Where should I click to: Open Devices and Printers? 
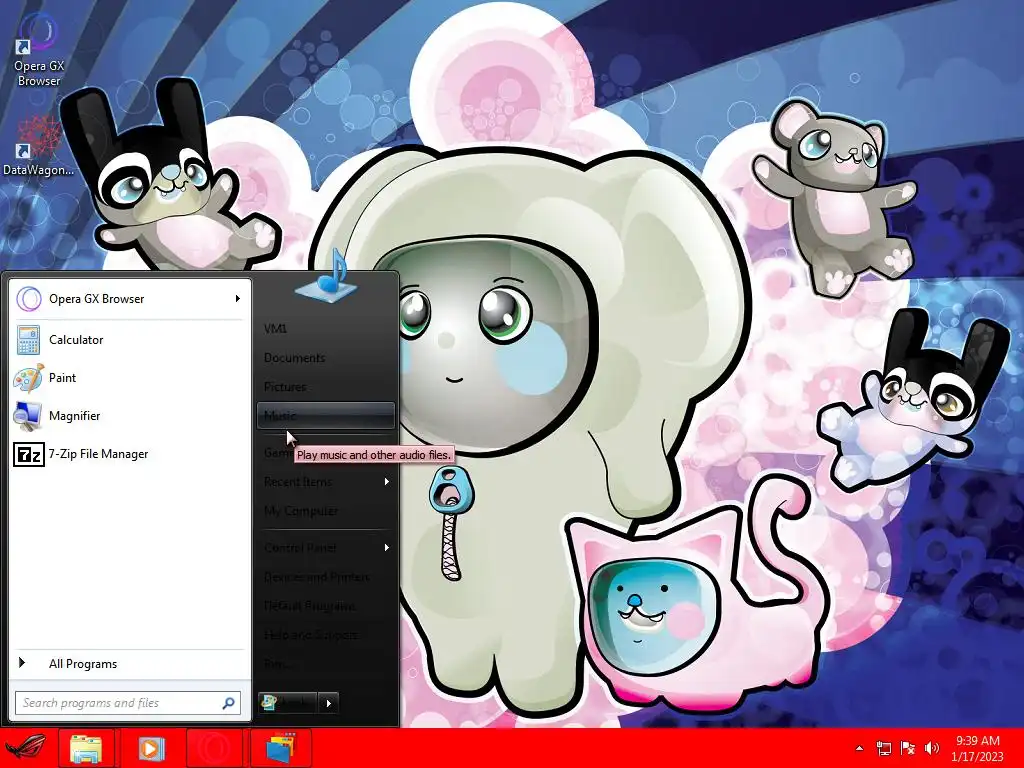tap(325, 577)
